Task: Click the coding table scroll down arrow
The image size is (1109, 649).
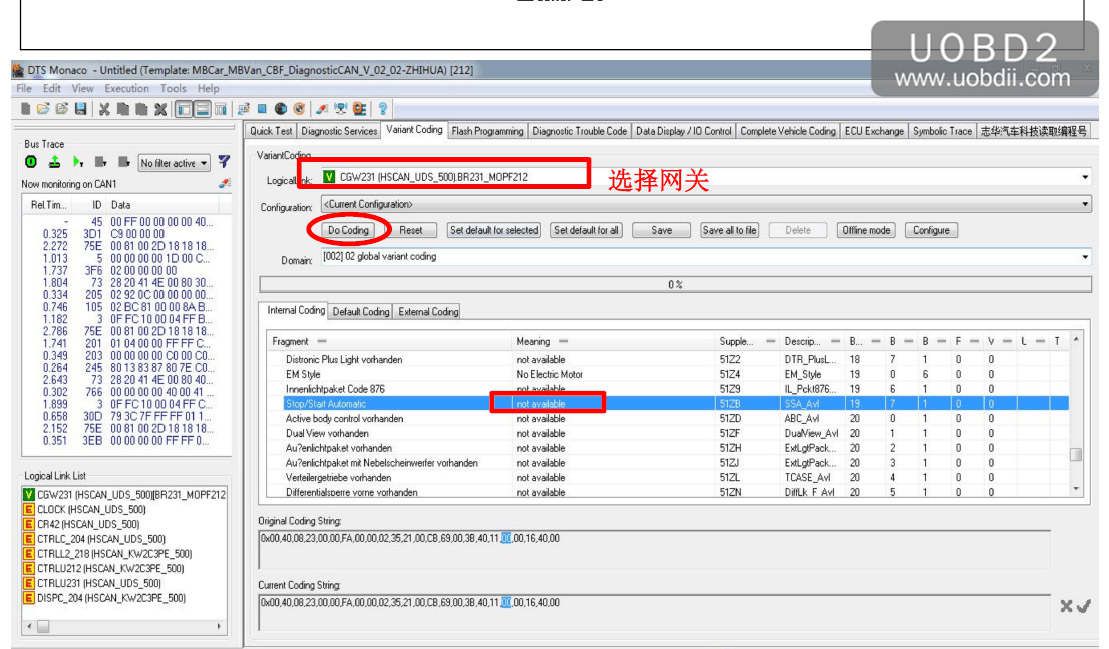Action: pyautogui.click(x=1076, y=489)
